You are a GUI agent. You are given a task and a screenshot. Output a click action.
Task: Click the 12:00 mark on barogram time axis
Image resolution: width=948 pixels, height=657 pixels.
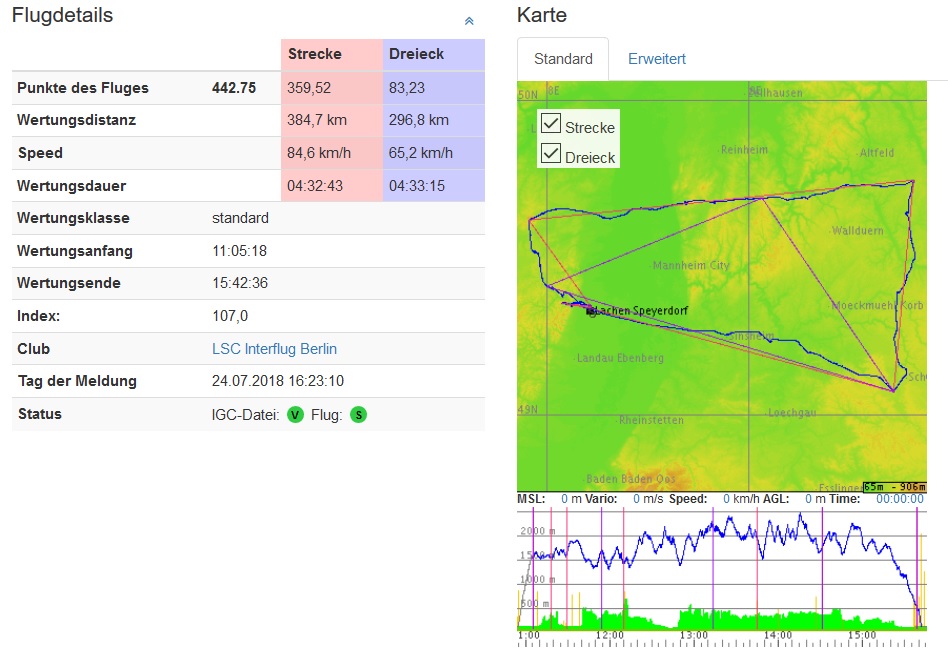click(609, 635)
